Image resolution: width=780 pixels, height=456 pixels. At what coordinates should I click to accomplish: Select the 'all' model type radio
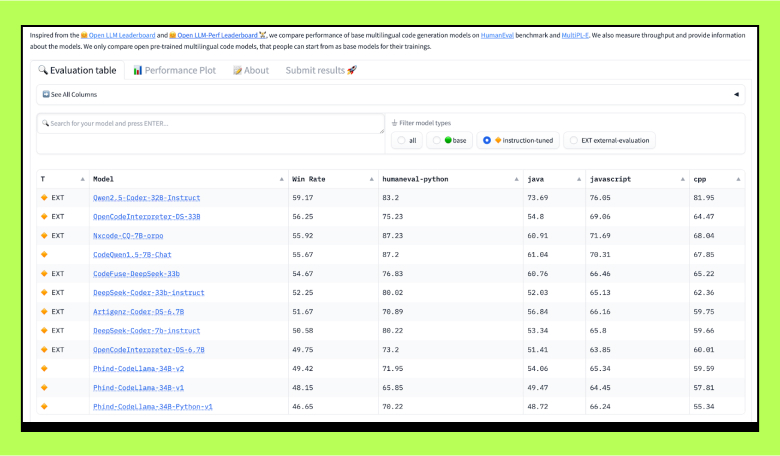[401, 140]
